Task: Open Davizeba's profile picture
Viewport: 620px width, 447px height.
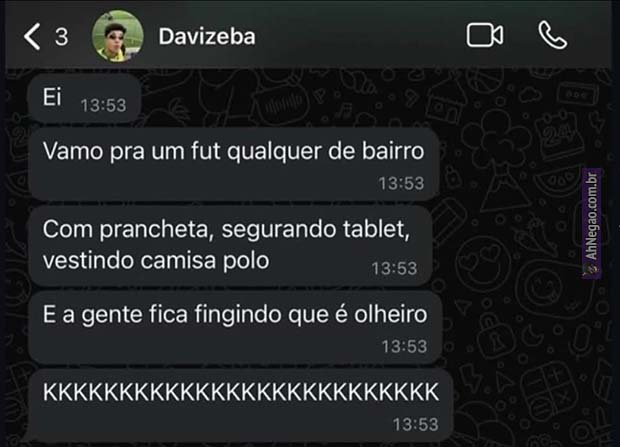Action: coord(117,36)
